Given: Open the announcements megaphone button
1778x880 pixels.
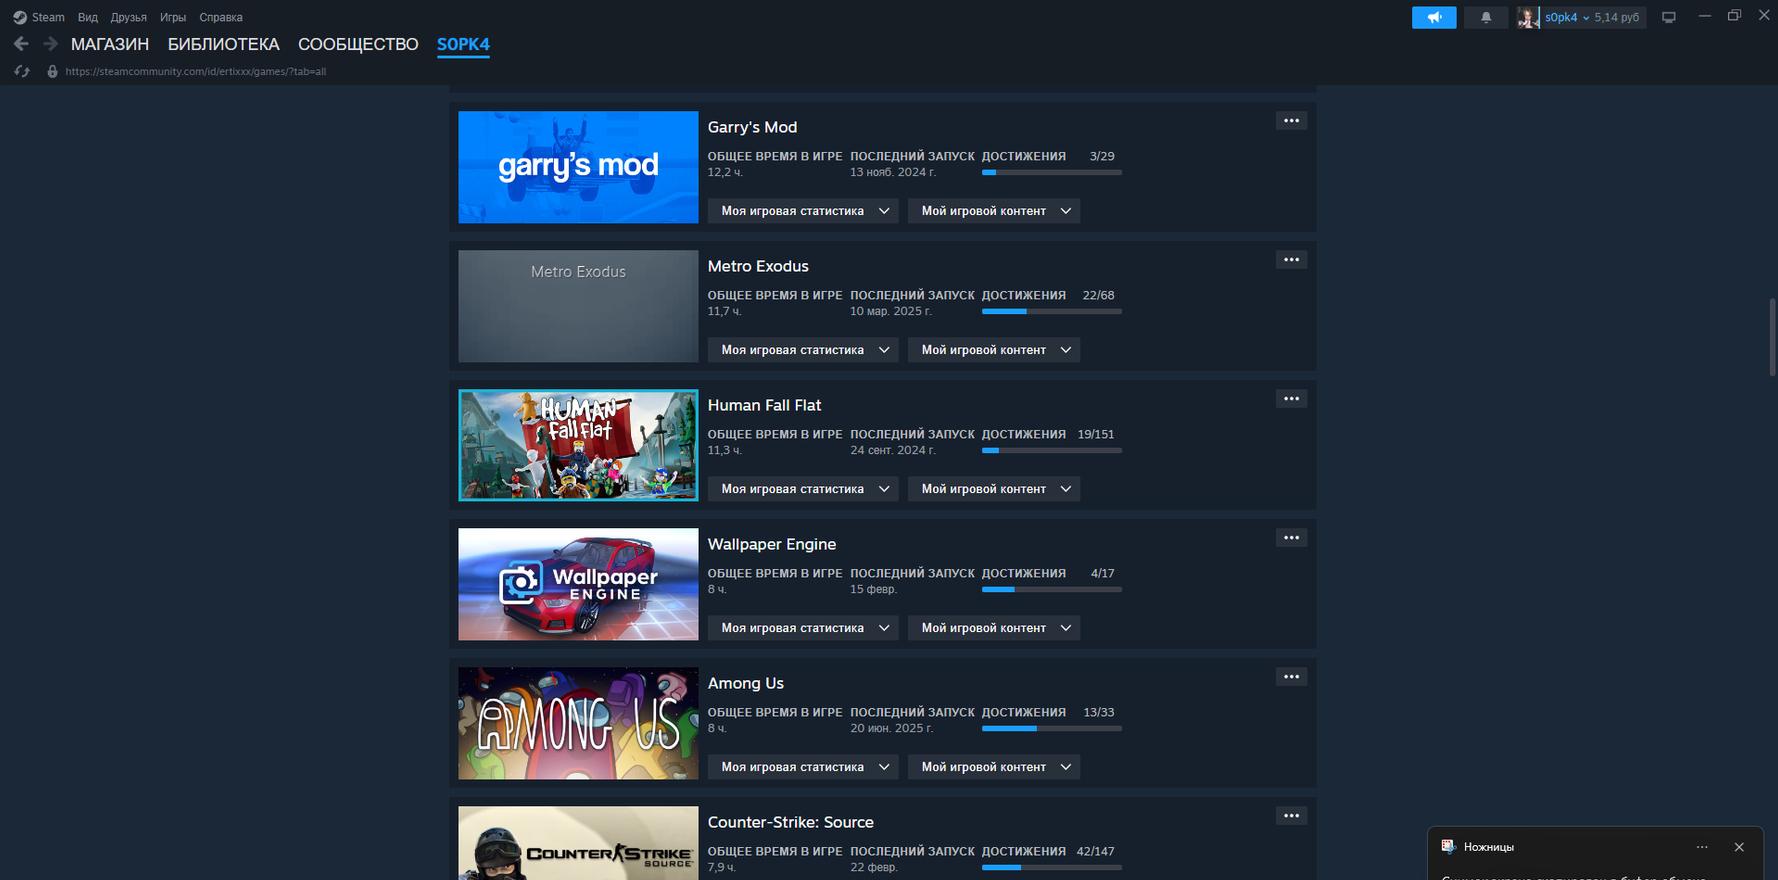Looking at the screenshot, I should pyautogui.click(x=1433, y=17).
